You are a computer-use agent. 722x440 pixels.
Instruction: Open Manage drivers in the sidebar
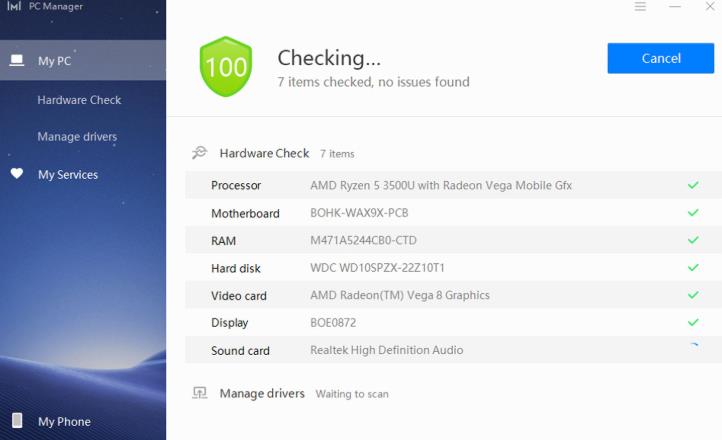77,137
